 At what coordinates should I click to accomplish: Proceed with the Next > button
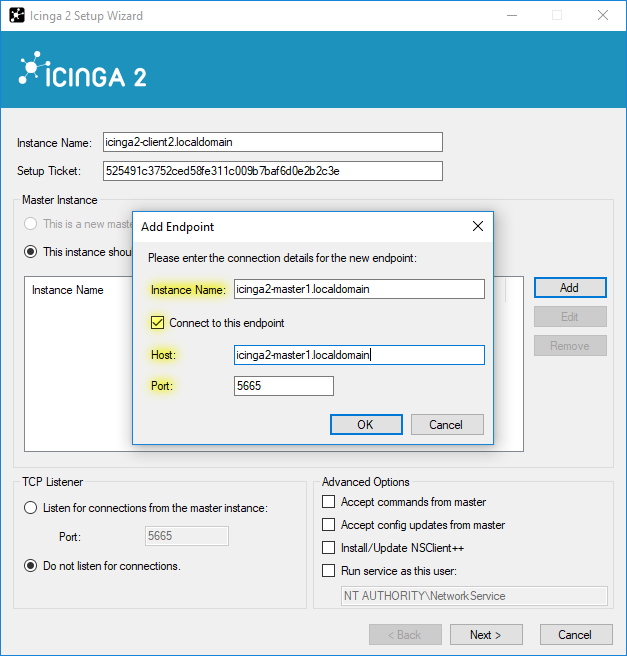pos(486,635)
